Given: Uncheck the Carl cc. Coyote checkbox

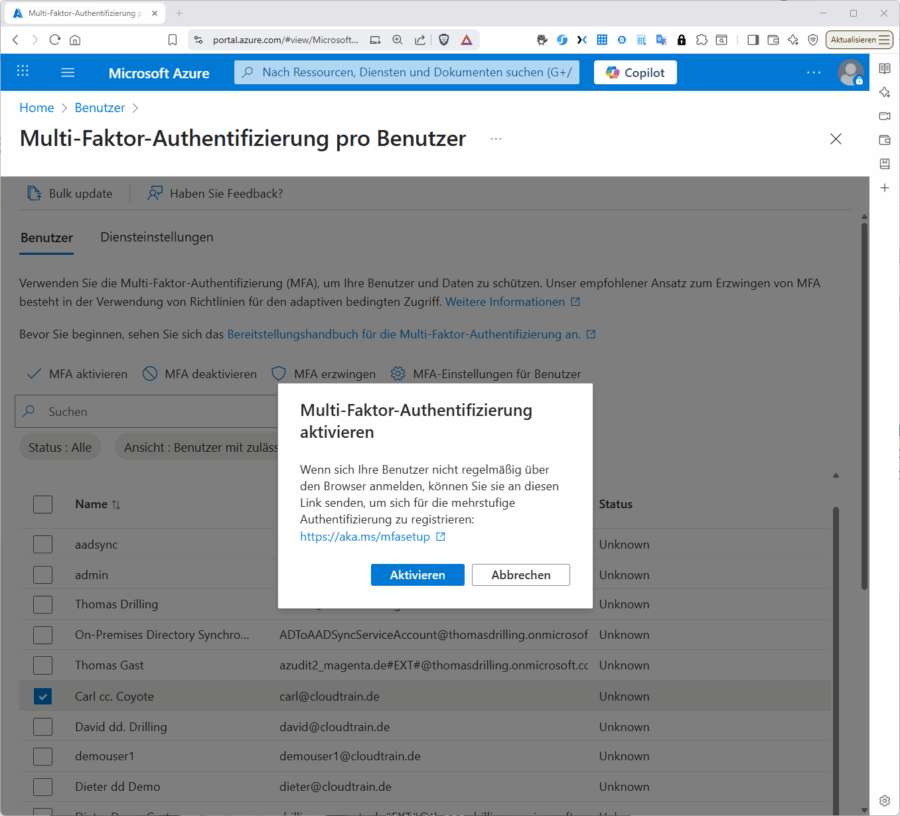Looking at the screenshot, I should 43,696.
